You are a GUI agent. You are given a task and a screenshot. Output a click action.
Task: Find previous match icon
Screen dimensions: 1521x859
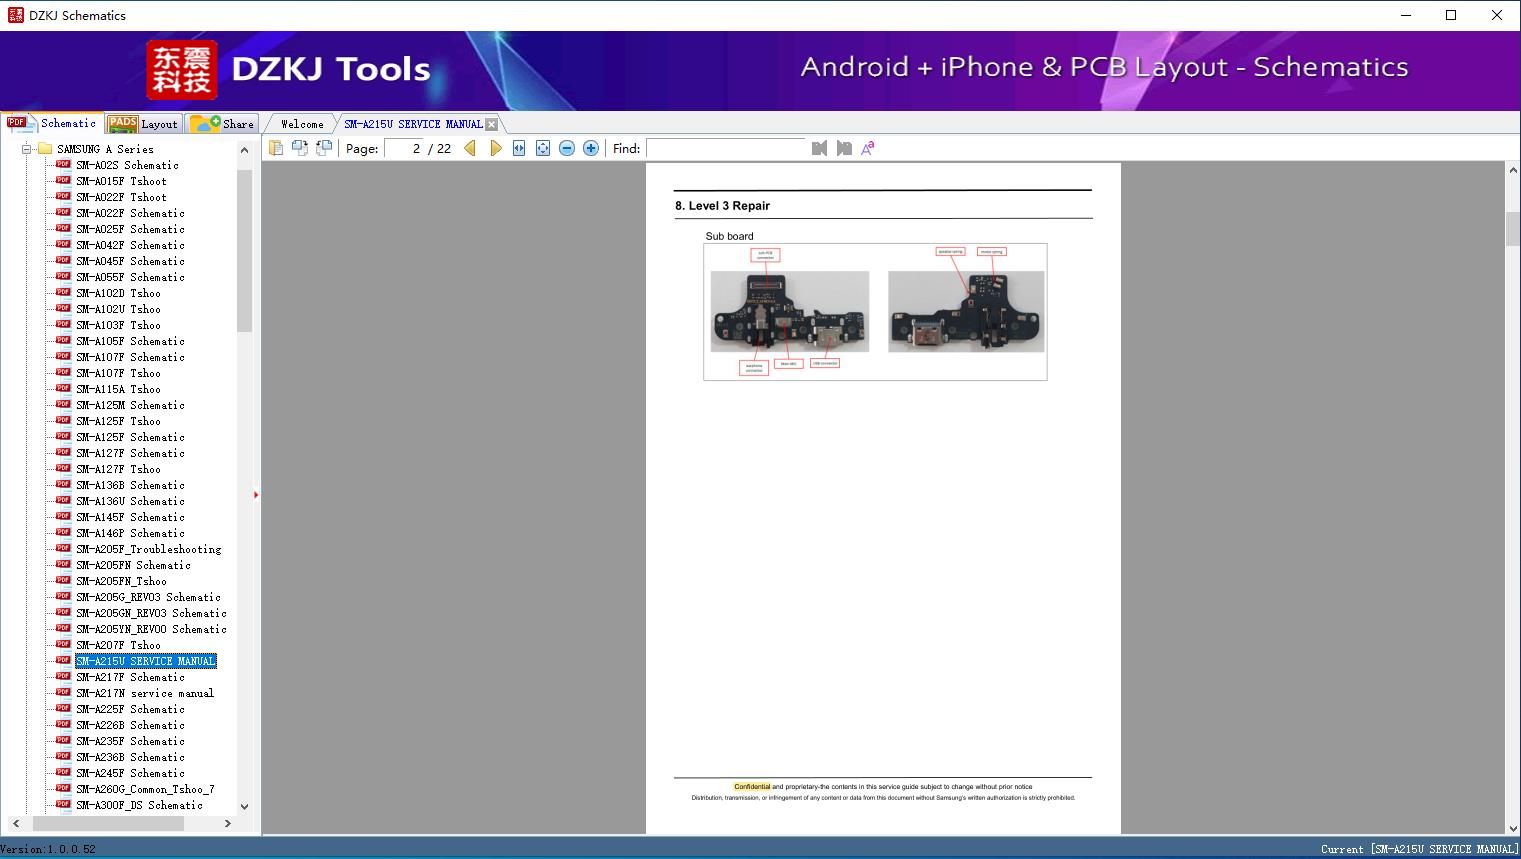click(820, 148)
